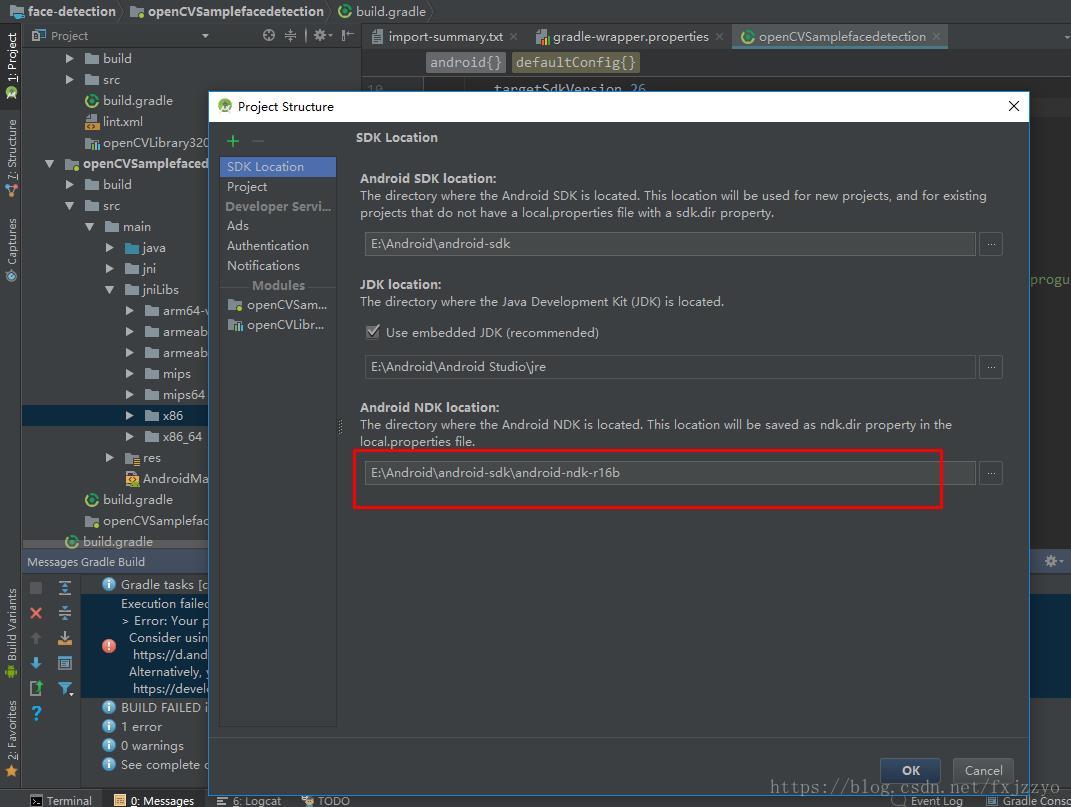This screenshot has height=807, width=1071.
Task: Close the gradle-wrapper.properties tab
Action: tap(719, 37)
